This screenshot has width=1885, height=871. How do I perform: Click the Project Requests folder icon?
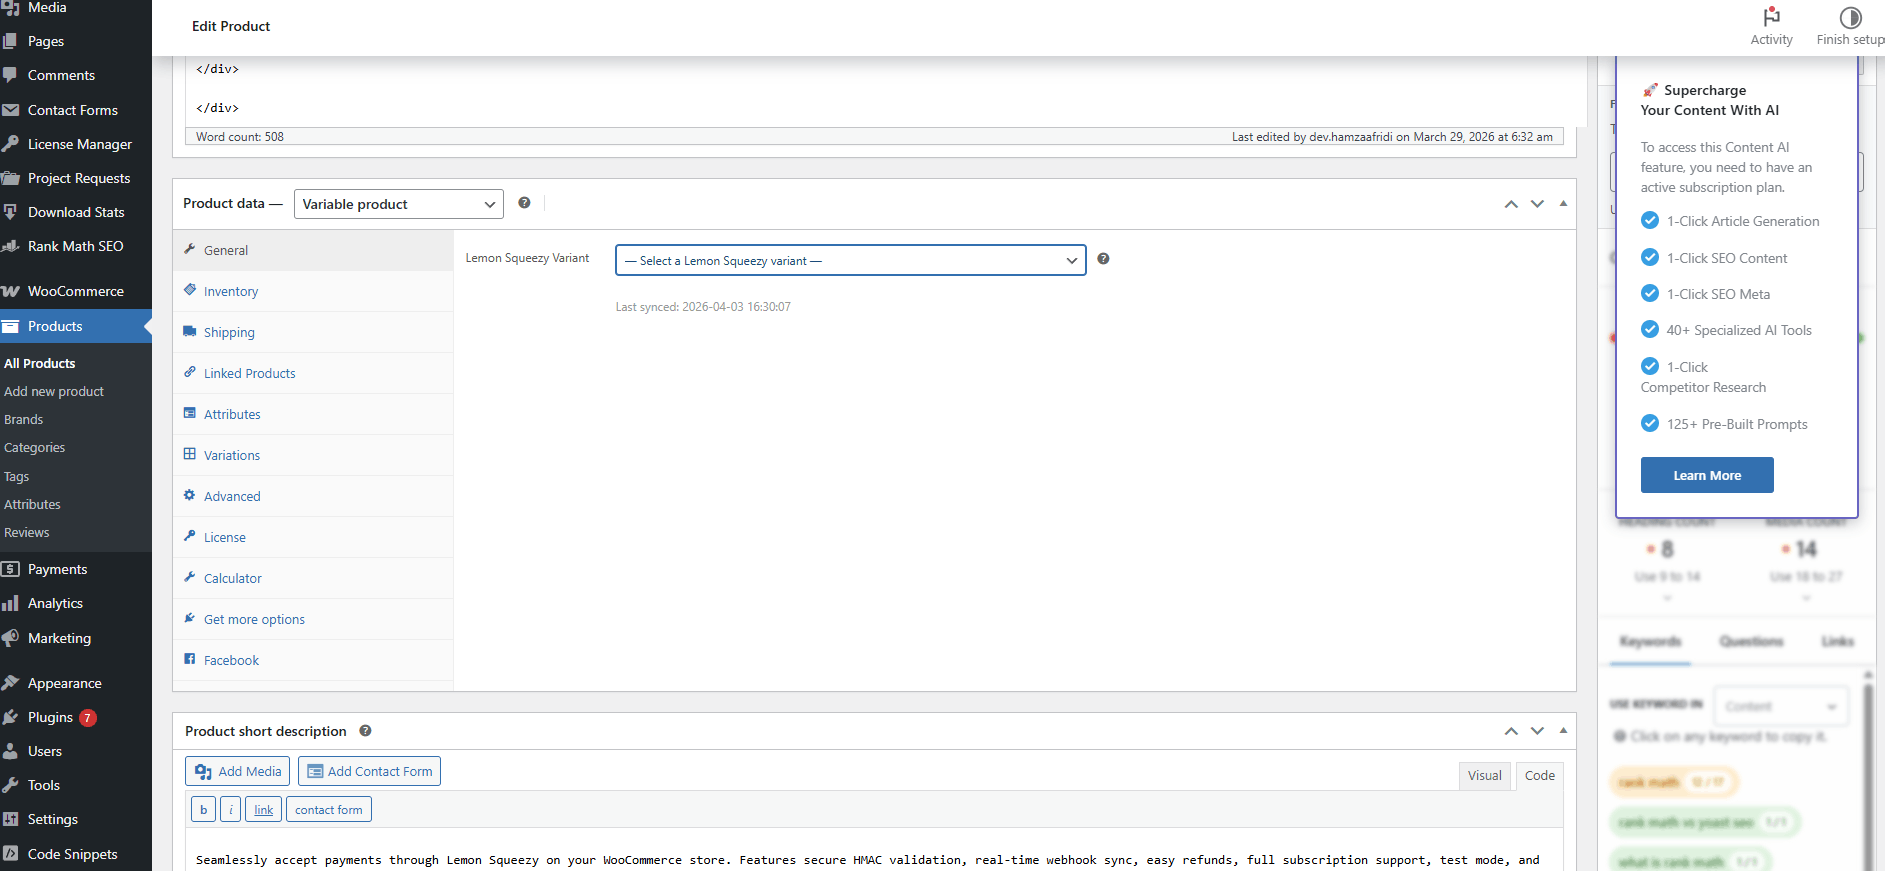[11, 178]
